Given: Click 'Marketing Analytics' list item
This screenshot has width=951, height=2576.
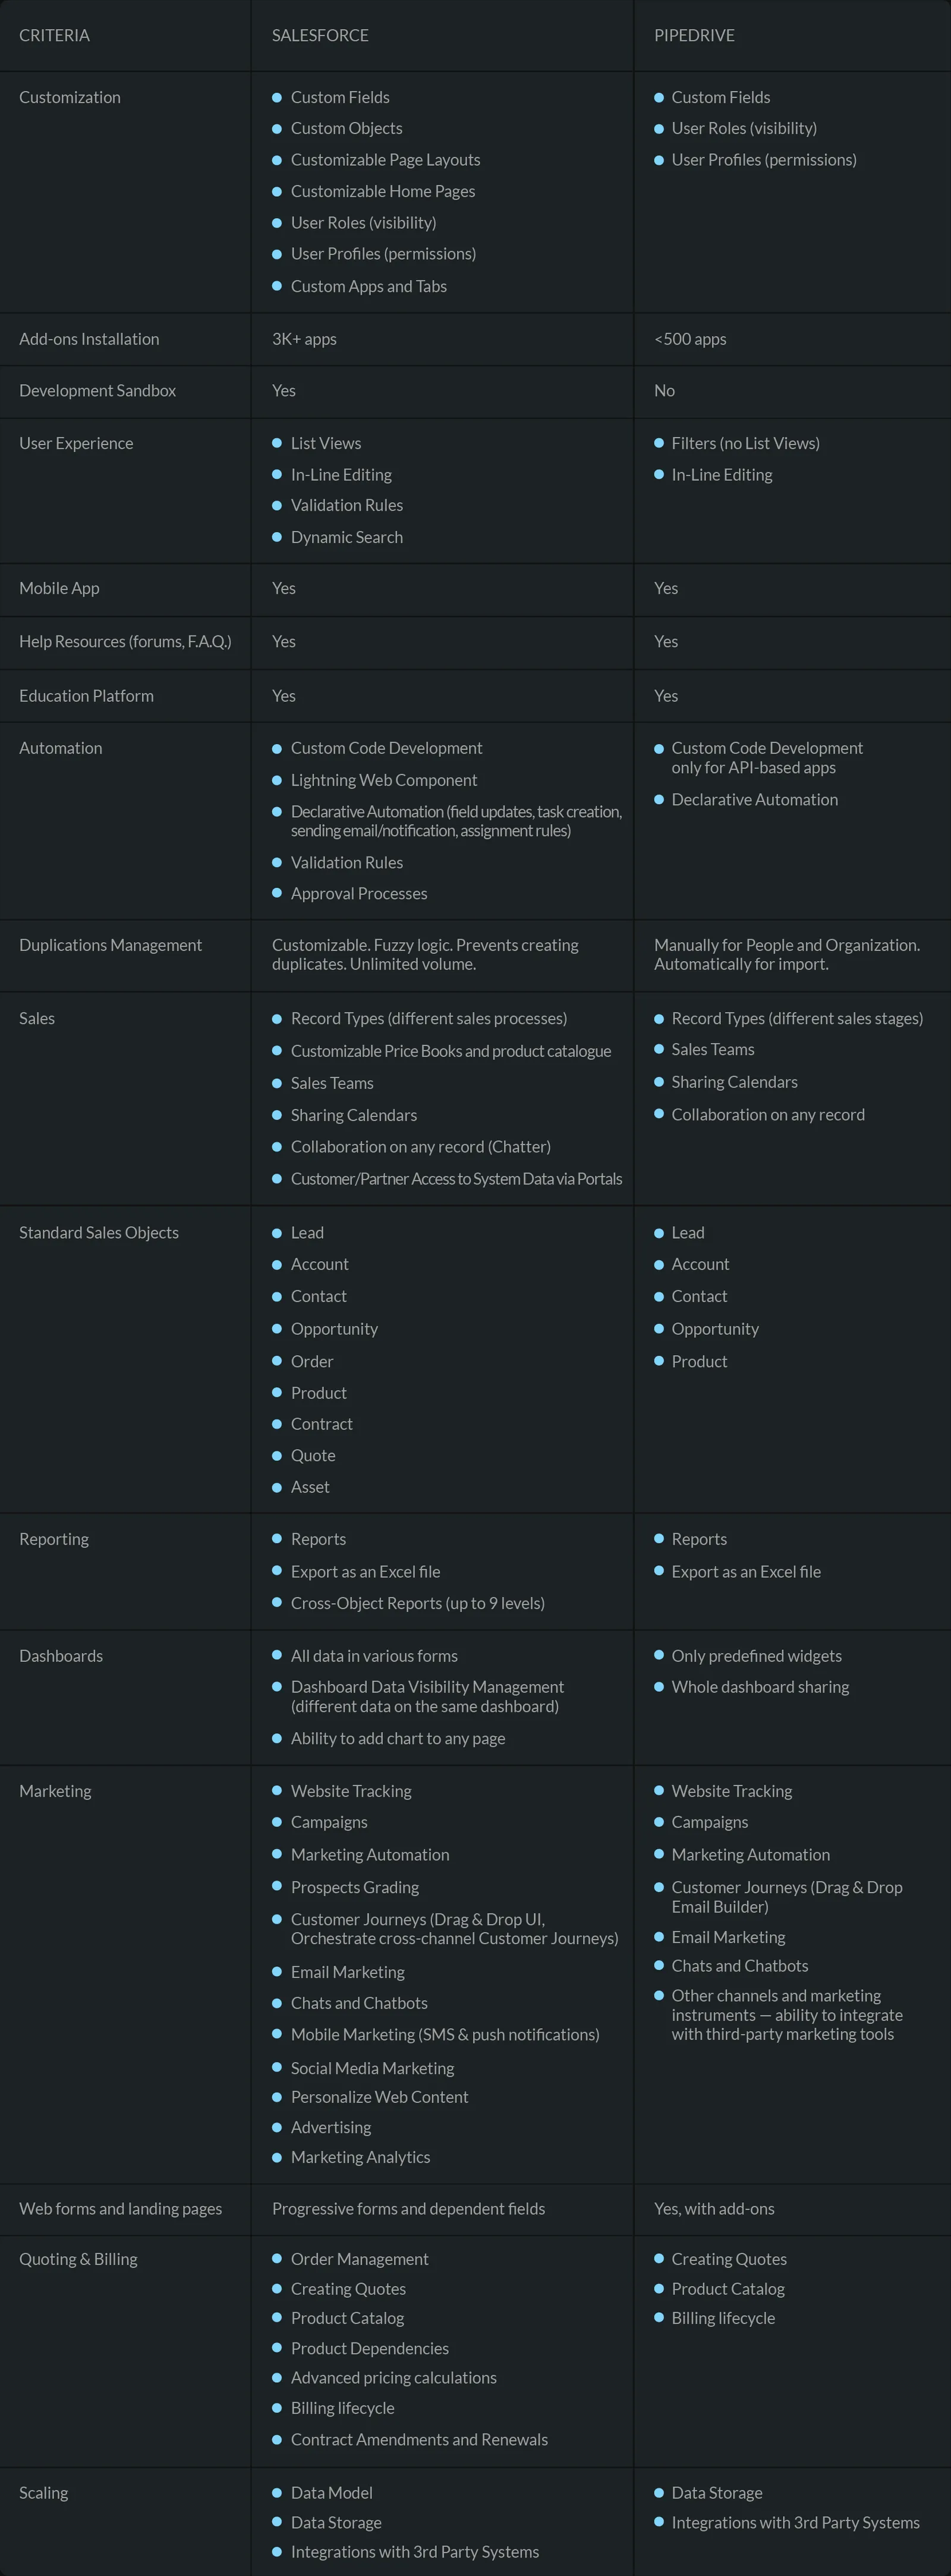Looking at the screenshot, I should pos(360,2158).
